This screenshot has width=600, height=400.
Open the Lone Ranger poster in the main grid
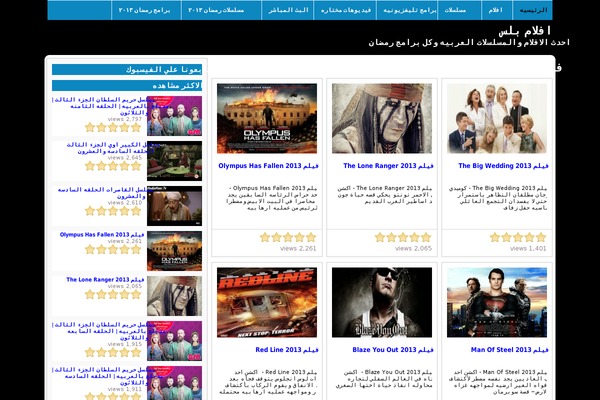tap(382, 118)
